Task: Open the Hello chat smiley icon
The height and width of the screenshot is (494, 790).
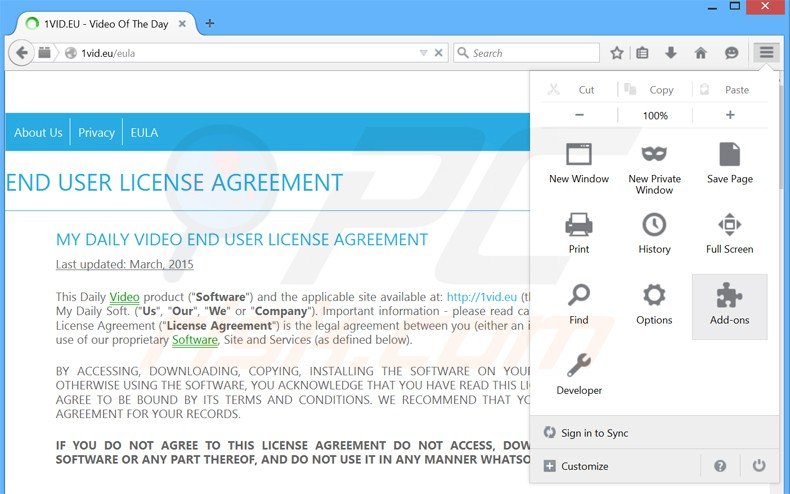Action: pos(732,52)
